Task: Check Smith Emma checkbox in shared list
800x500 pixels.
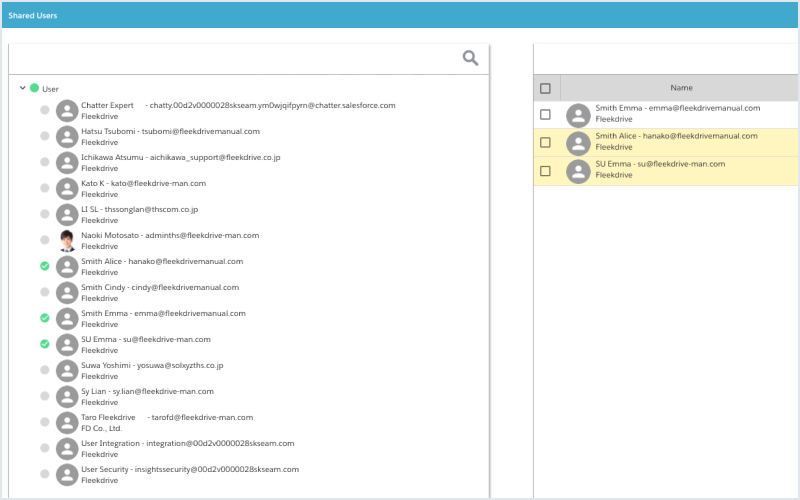Action: [x=545, y=114]
